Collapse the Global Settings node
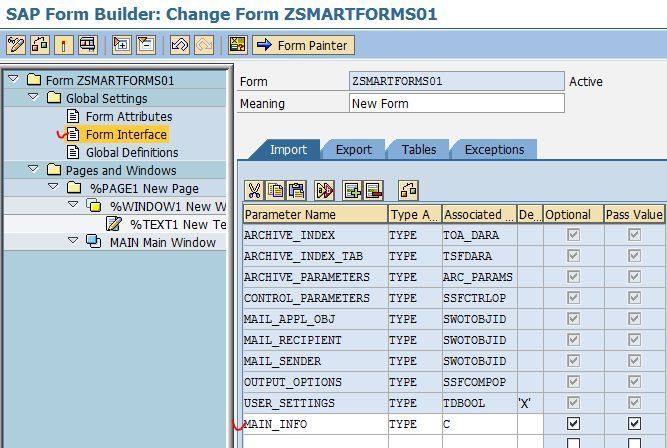The width and height of the screenshot is (667, 448). click(33, 97)
